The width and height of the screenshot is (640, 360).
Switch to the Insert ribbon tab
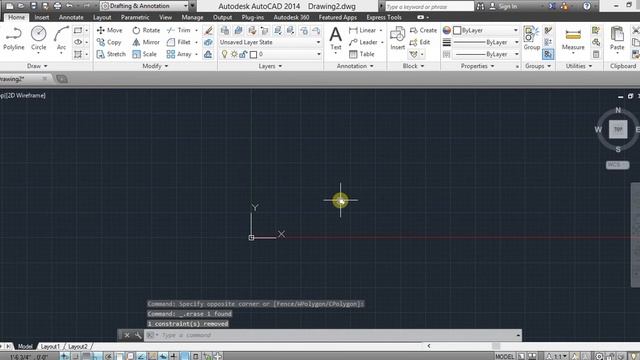[42, 17]
